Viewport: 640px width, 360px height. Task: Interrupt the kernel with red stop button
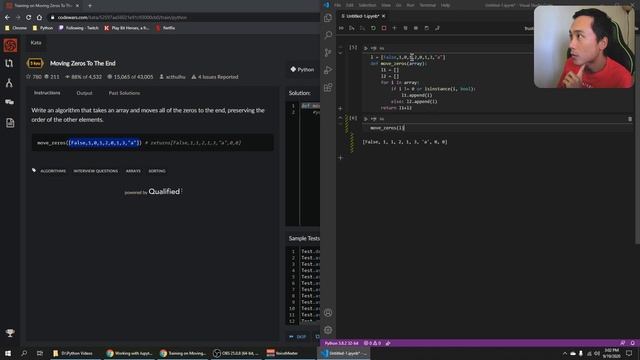tap(384, 28)
